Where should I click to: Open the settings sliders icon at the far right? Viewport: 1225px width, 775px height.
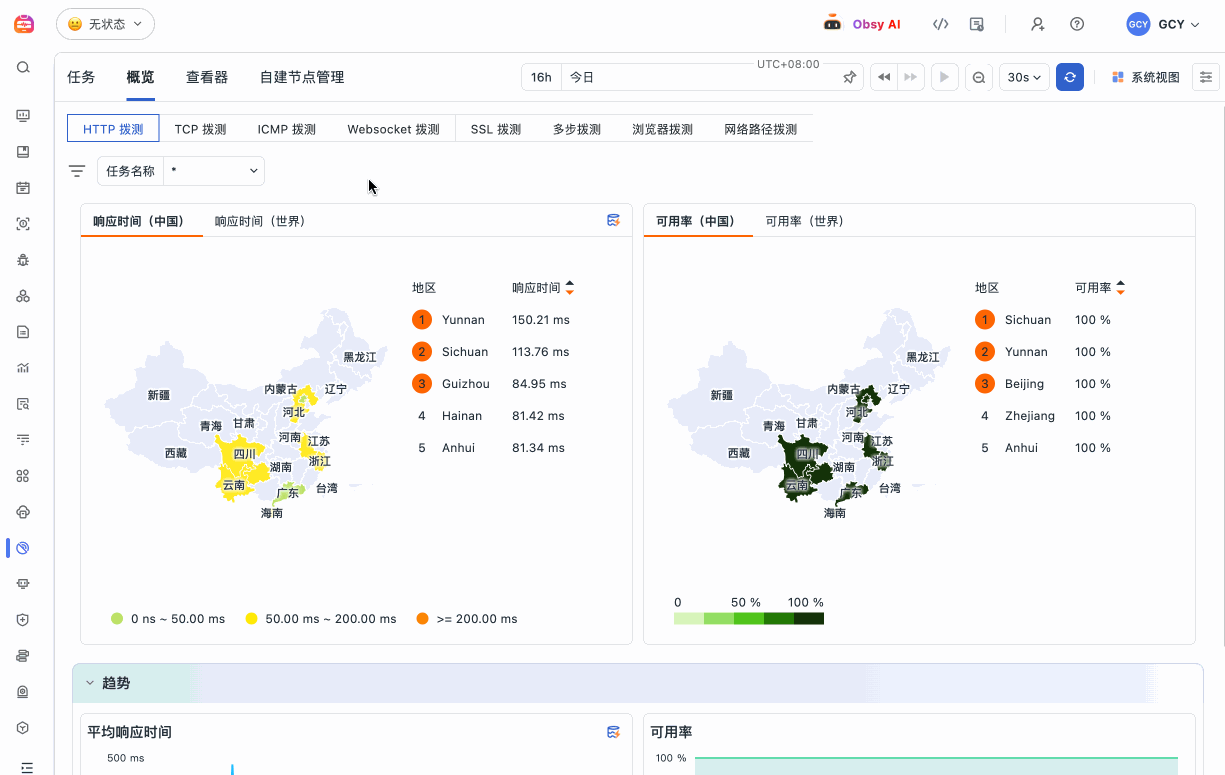(x=1206, y=77)
